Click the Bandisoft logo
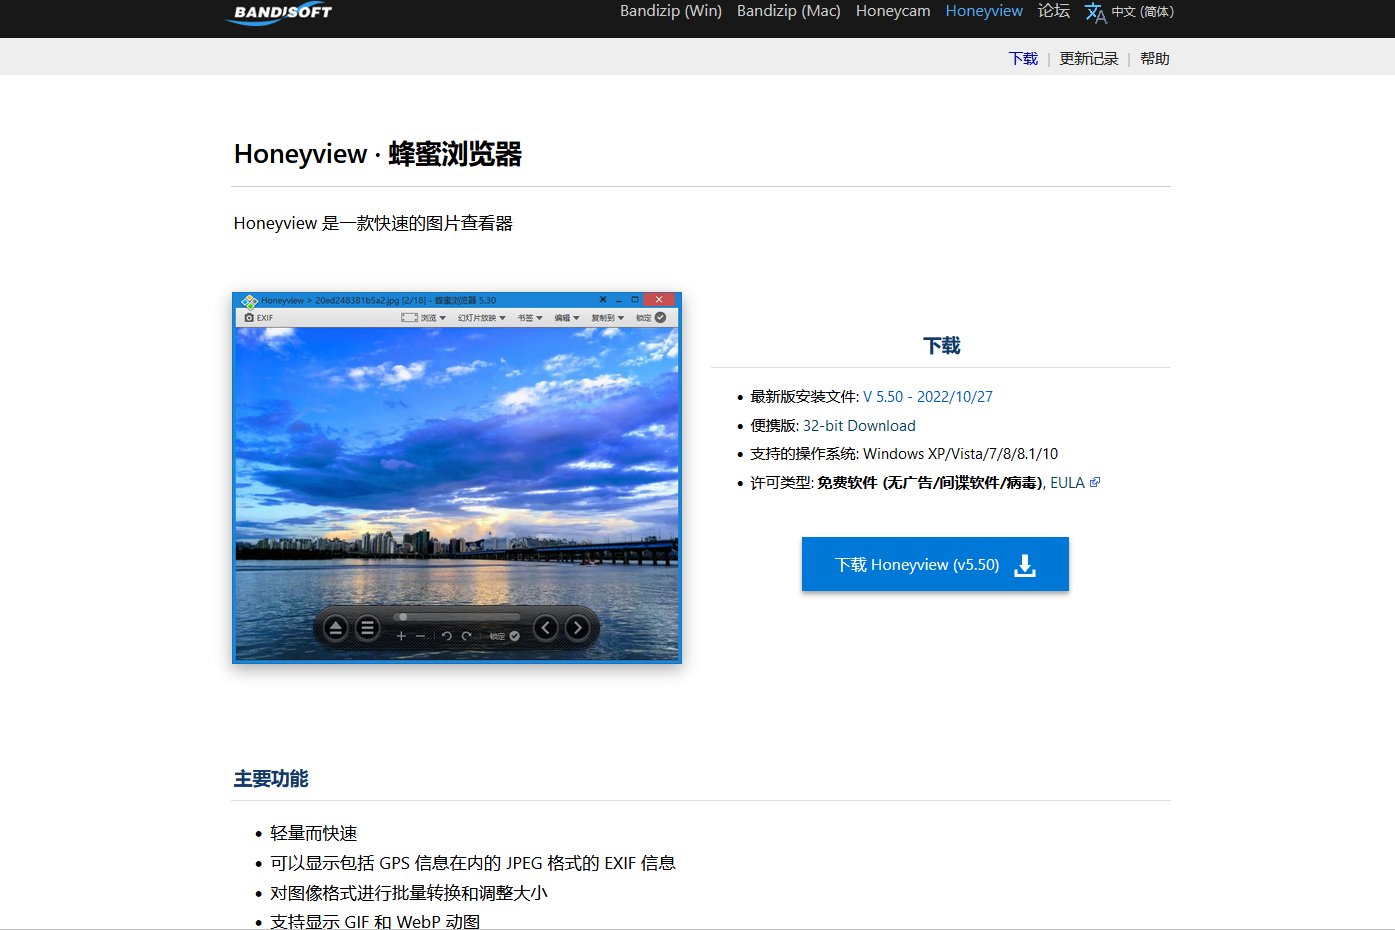This screenshot has width=1395, height=930. [x=281, y=12]
